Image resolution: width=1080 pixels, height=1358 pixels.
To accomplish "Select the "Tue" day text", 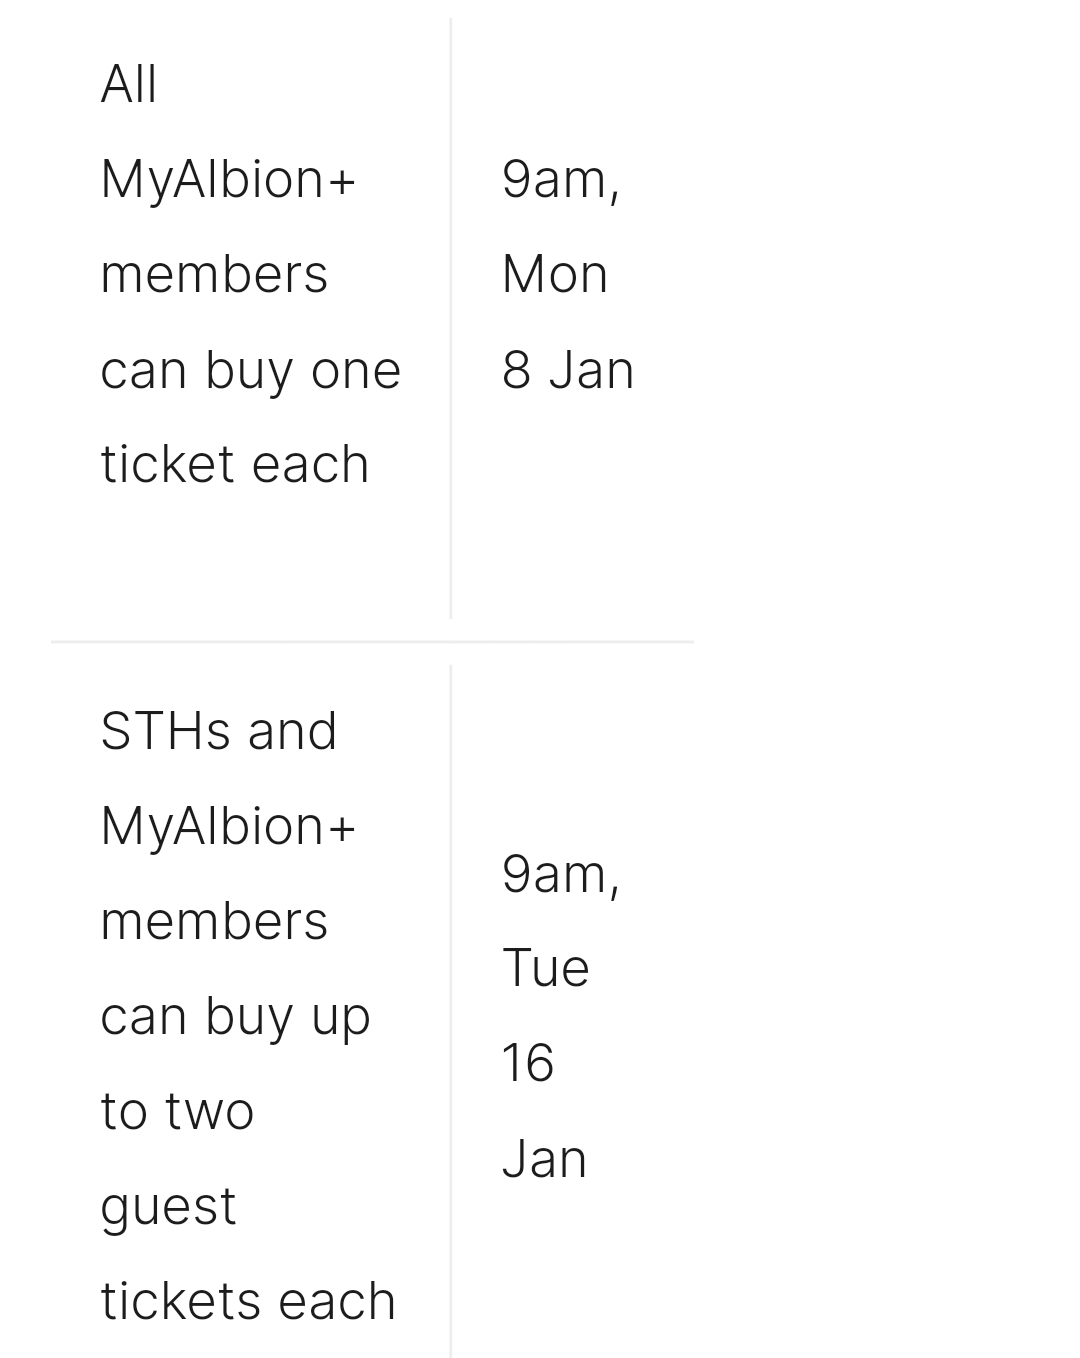I will tap(546, 969).
